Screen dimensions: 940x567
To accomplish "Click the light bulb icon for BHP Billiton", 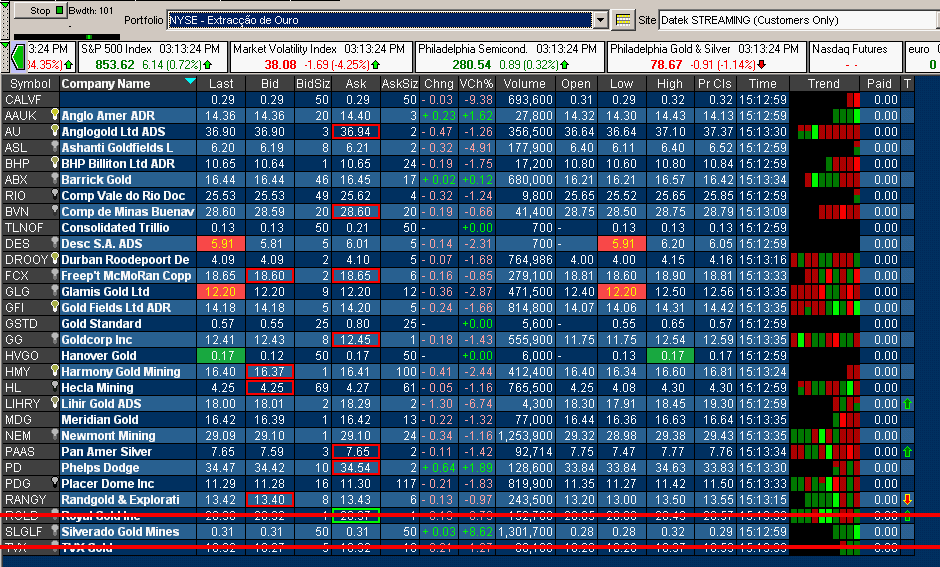I will tap(55, 162).
